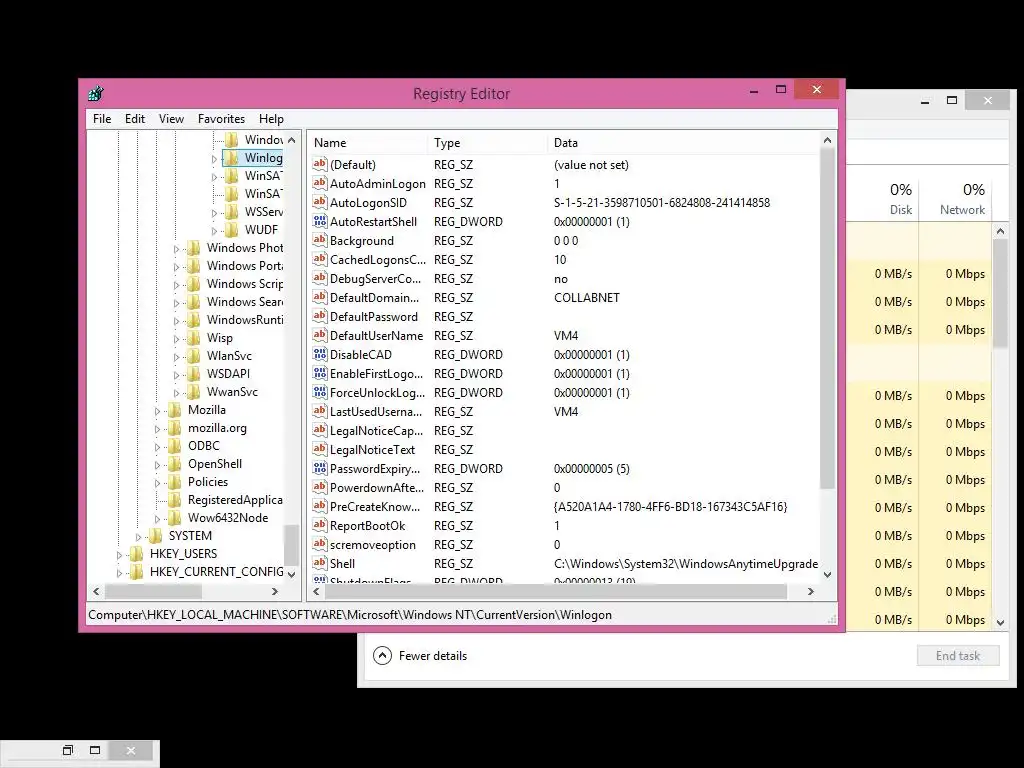Click the LegalNoticeText string value icon

pyautogui.click(x=319, y=449)
